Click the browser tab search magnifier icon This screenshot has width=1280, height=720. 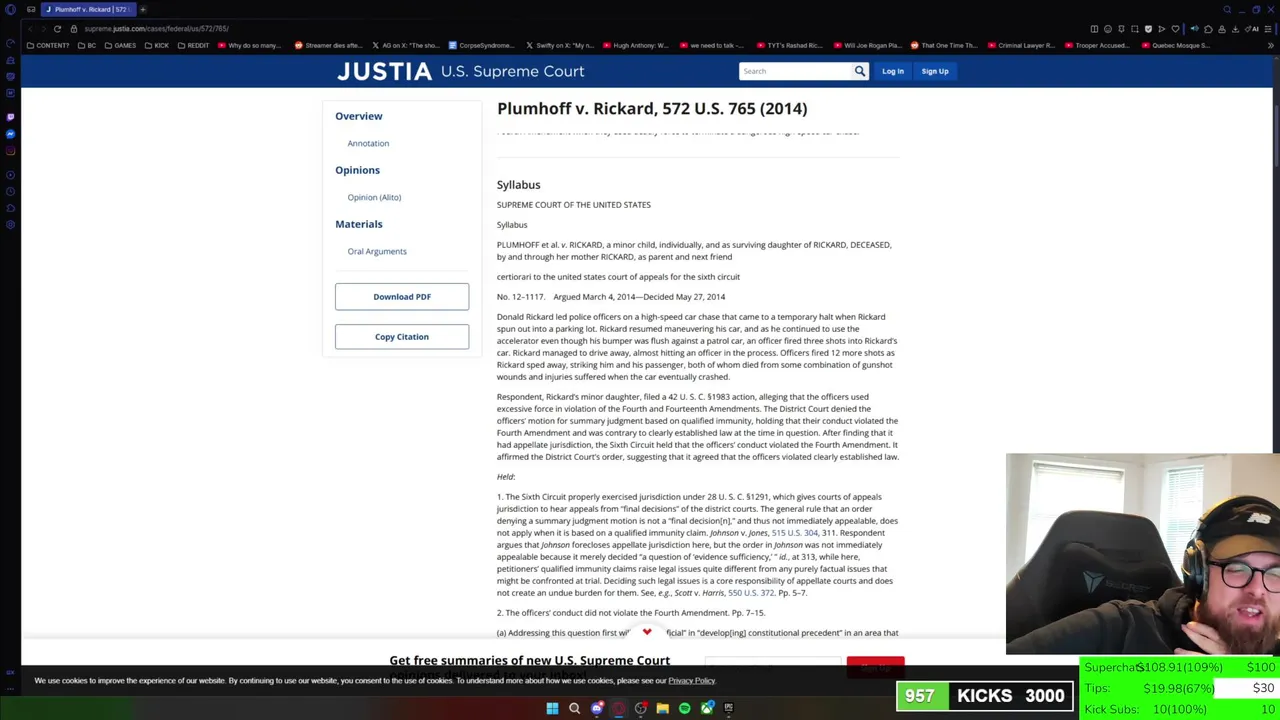1227,10
